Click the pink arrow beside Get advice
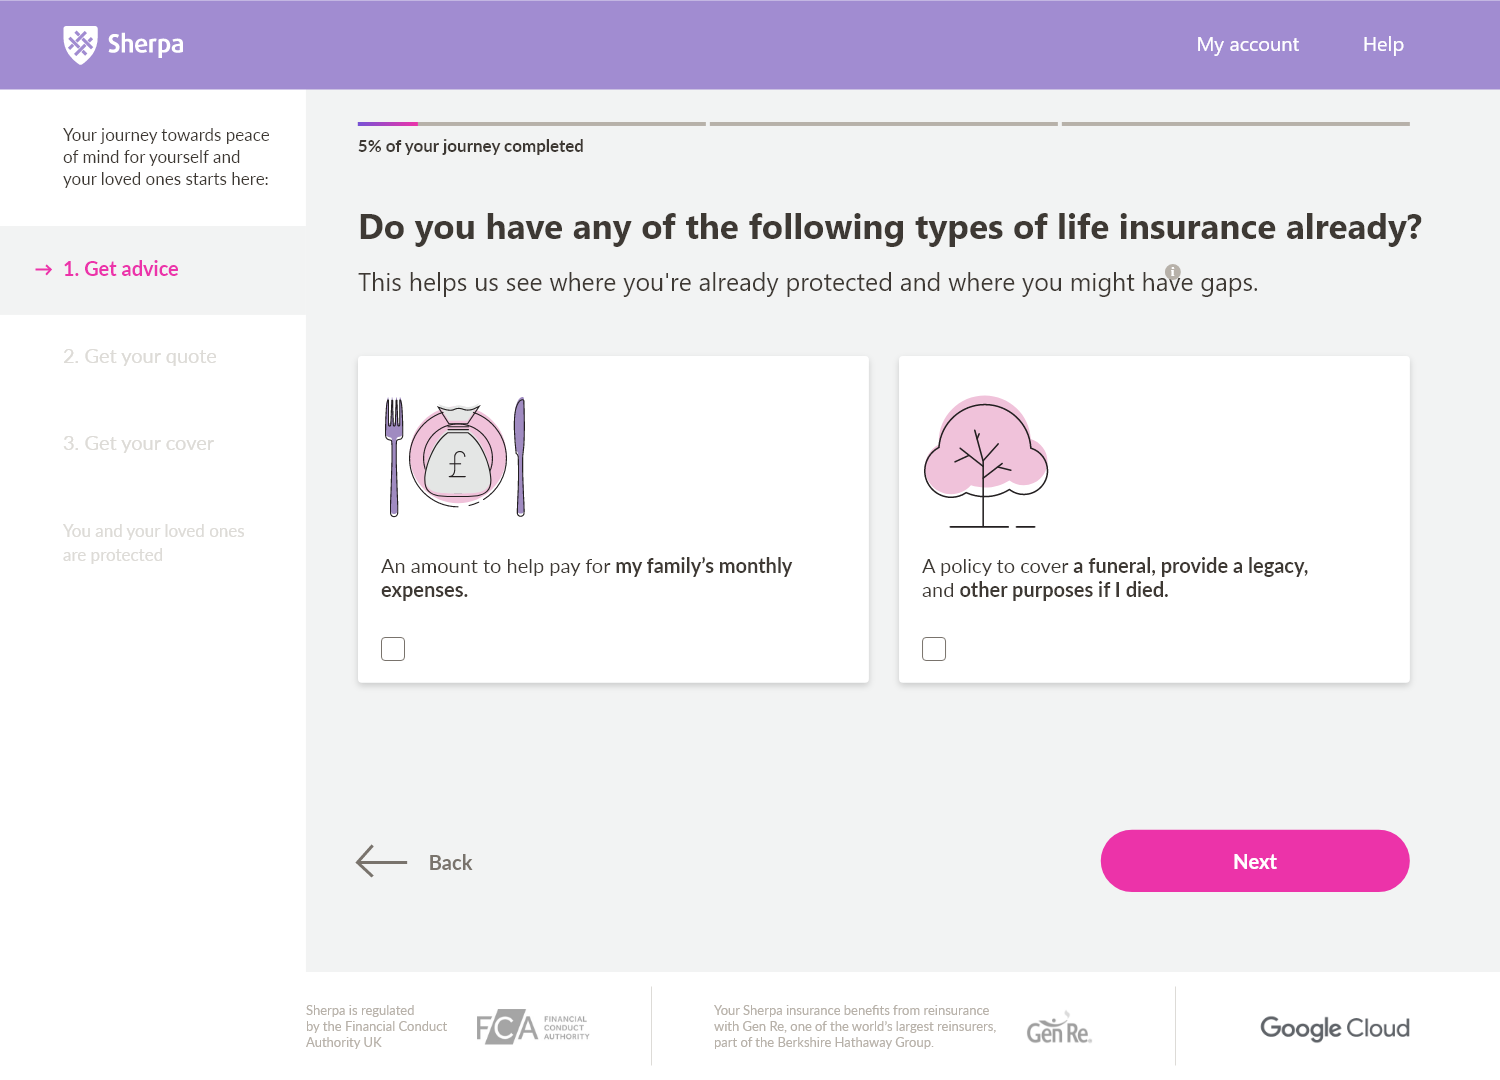 43,270
